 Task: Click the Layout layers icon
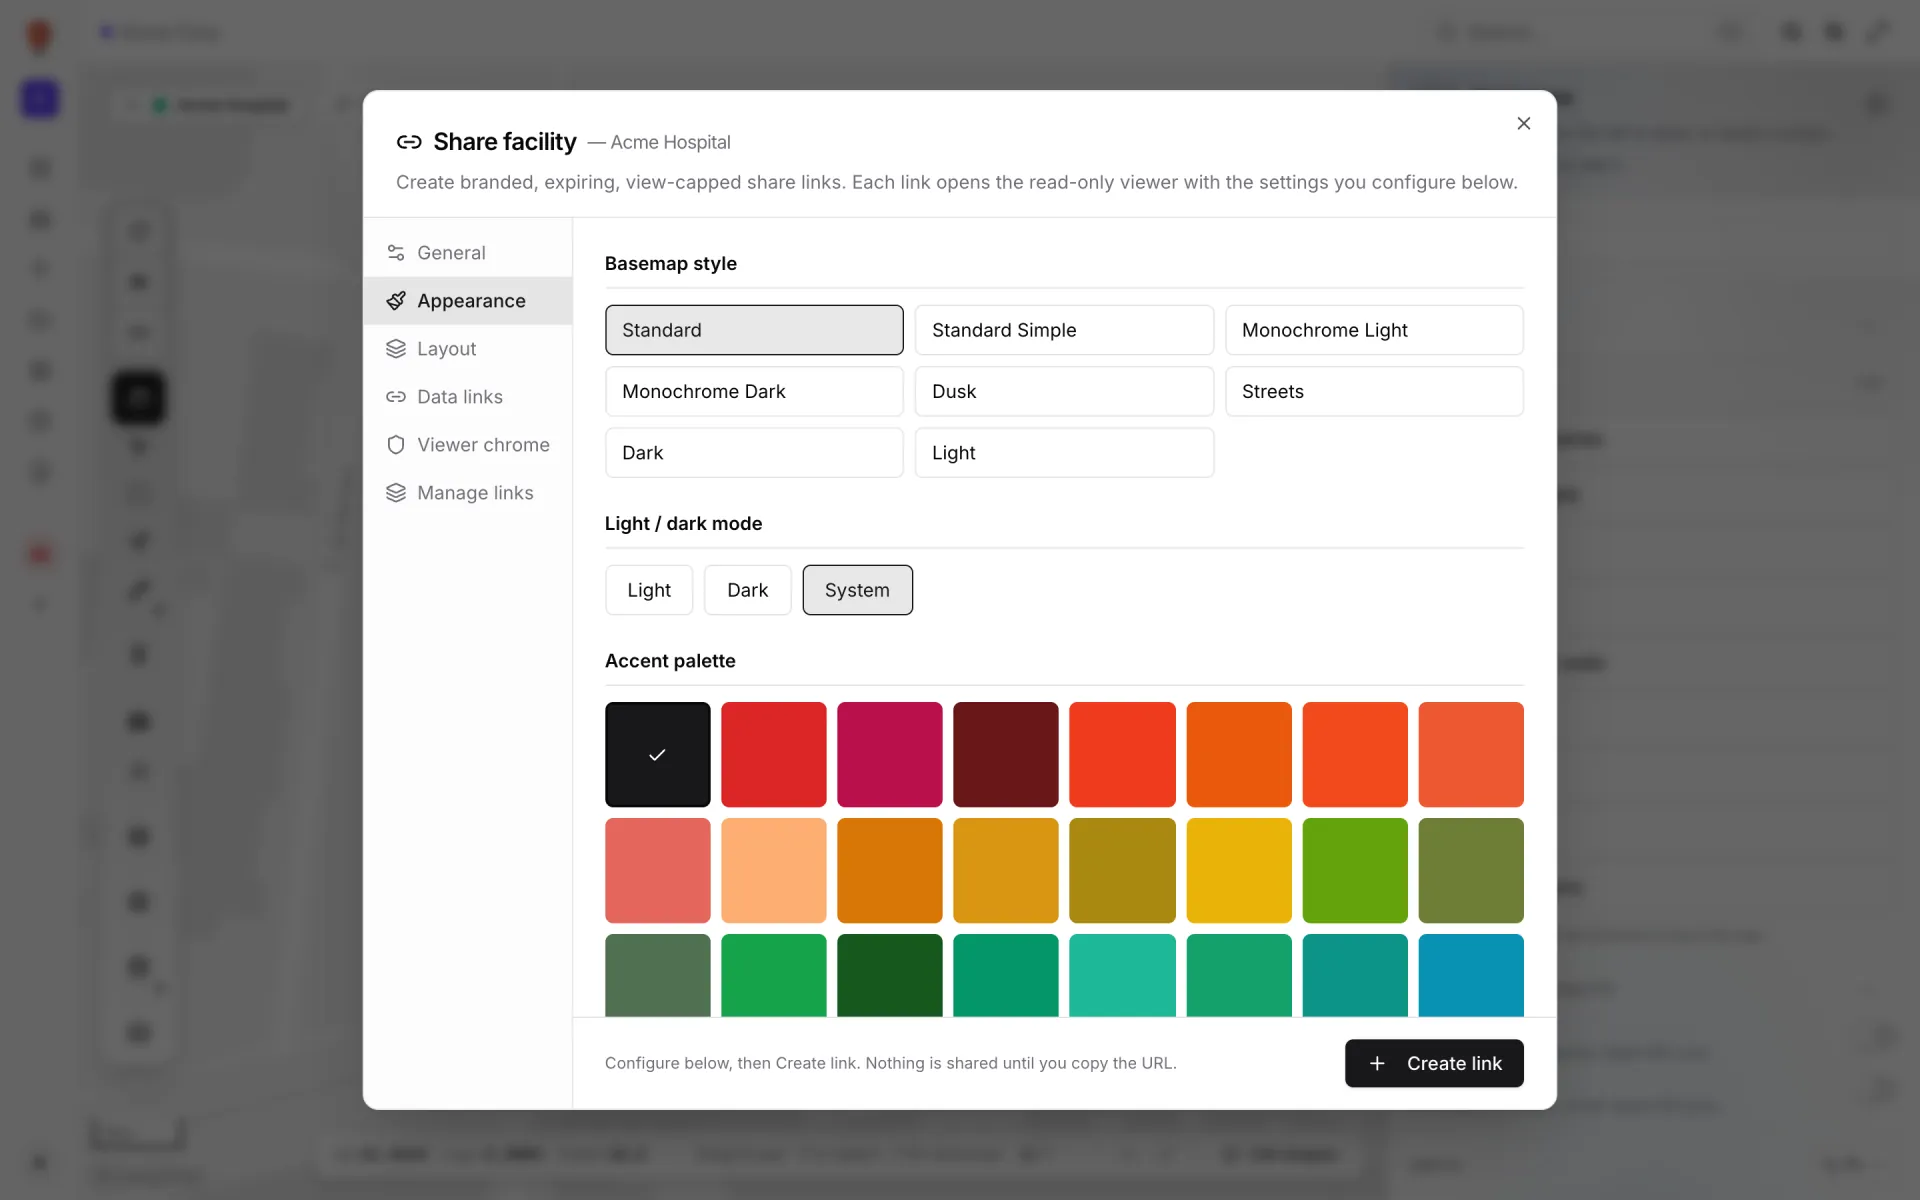396,349
